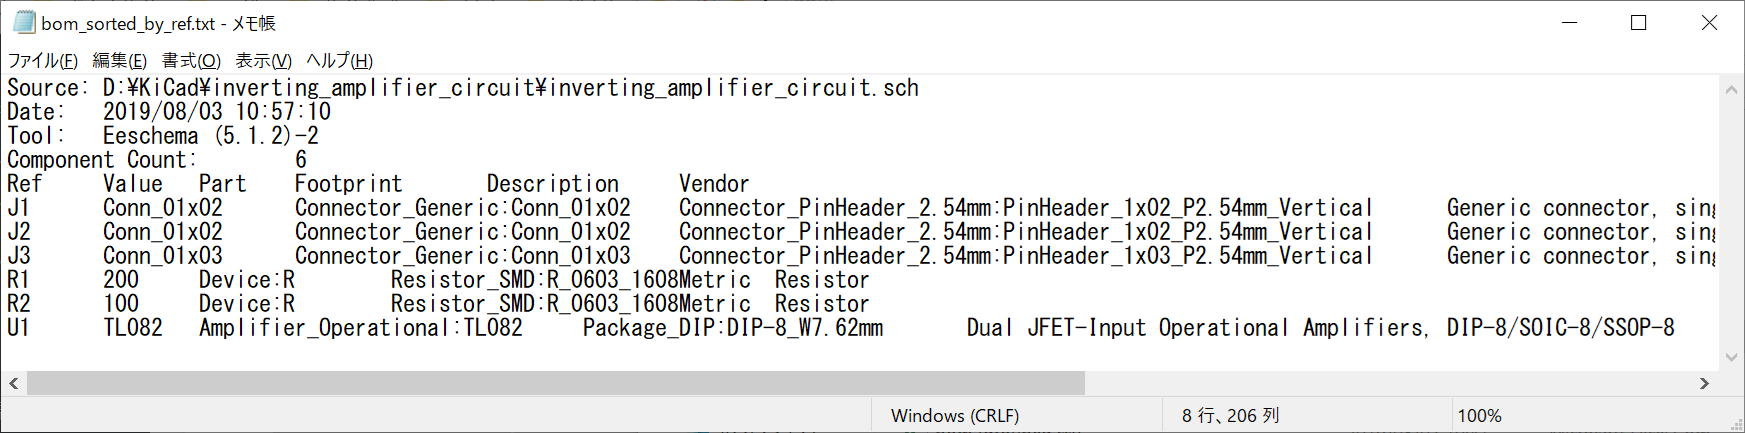The width and height of the screenshot is (1745, 433).
Task: Open the 編集(E) menu
Action: 119,61
